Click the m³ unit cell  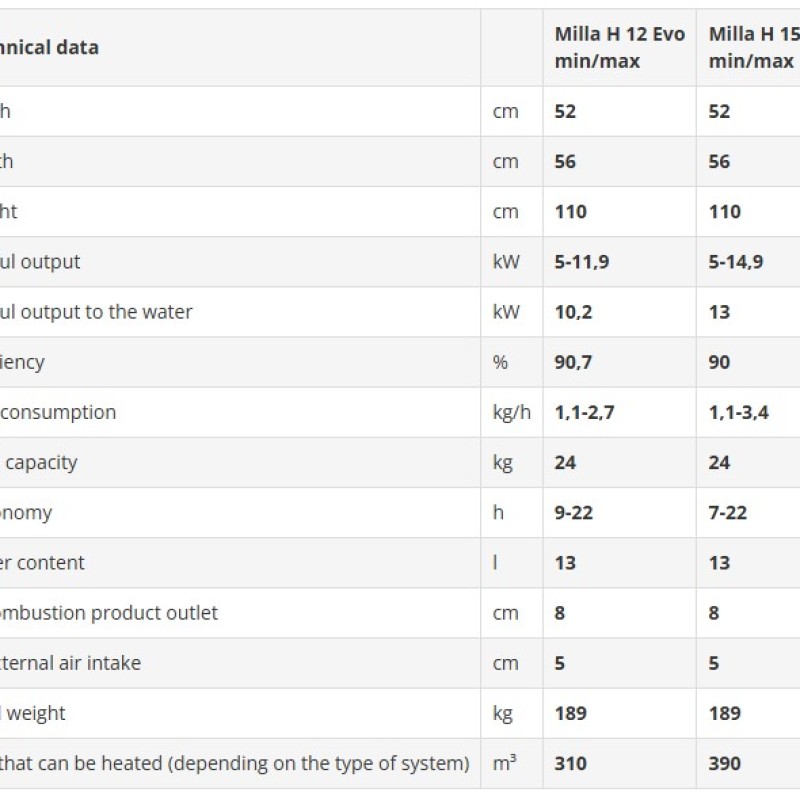pyautogui.click(x=505, y=763)
